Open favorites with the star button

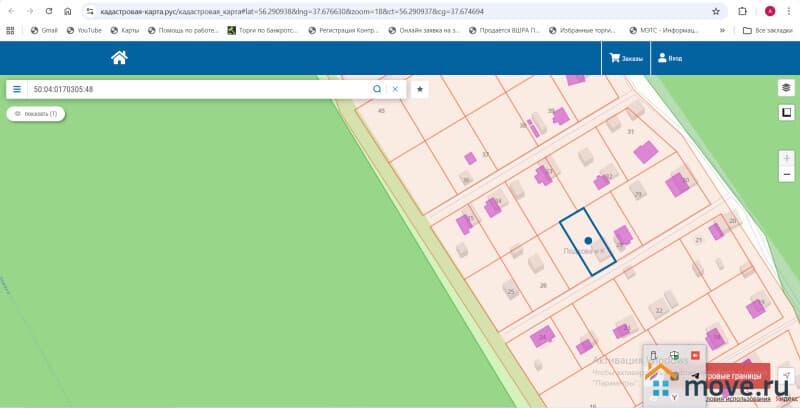point(420,89)
